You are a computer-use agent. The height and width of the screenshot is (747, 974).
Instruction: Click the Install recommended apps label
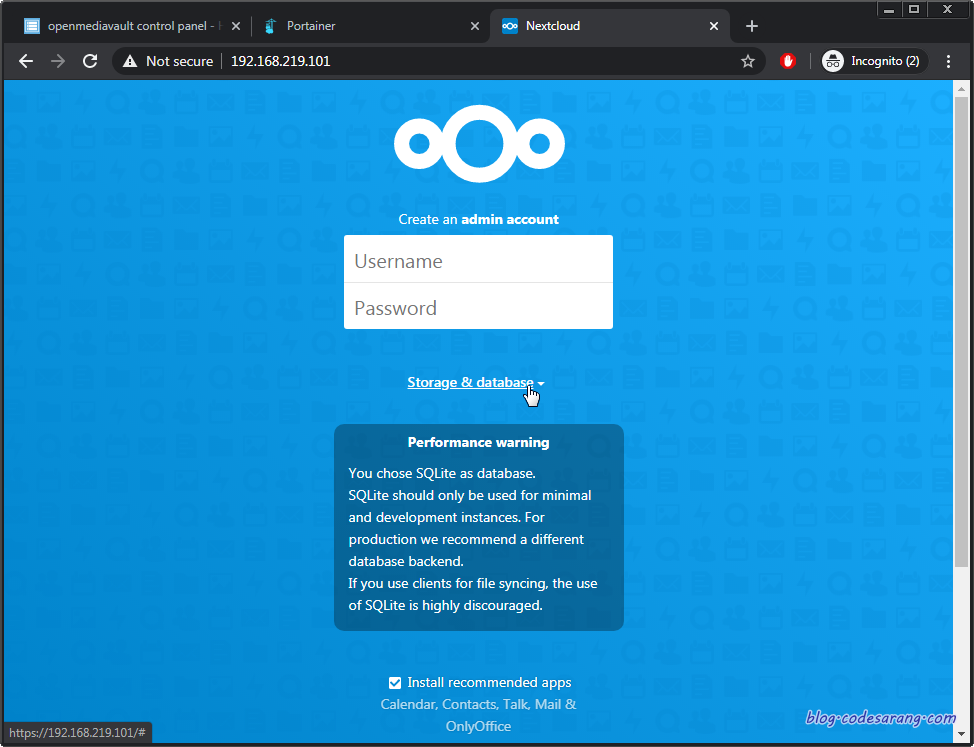[489, 682]
